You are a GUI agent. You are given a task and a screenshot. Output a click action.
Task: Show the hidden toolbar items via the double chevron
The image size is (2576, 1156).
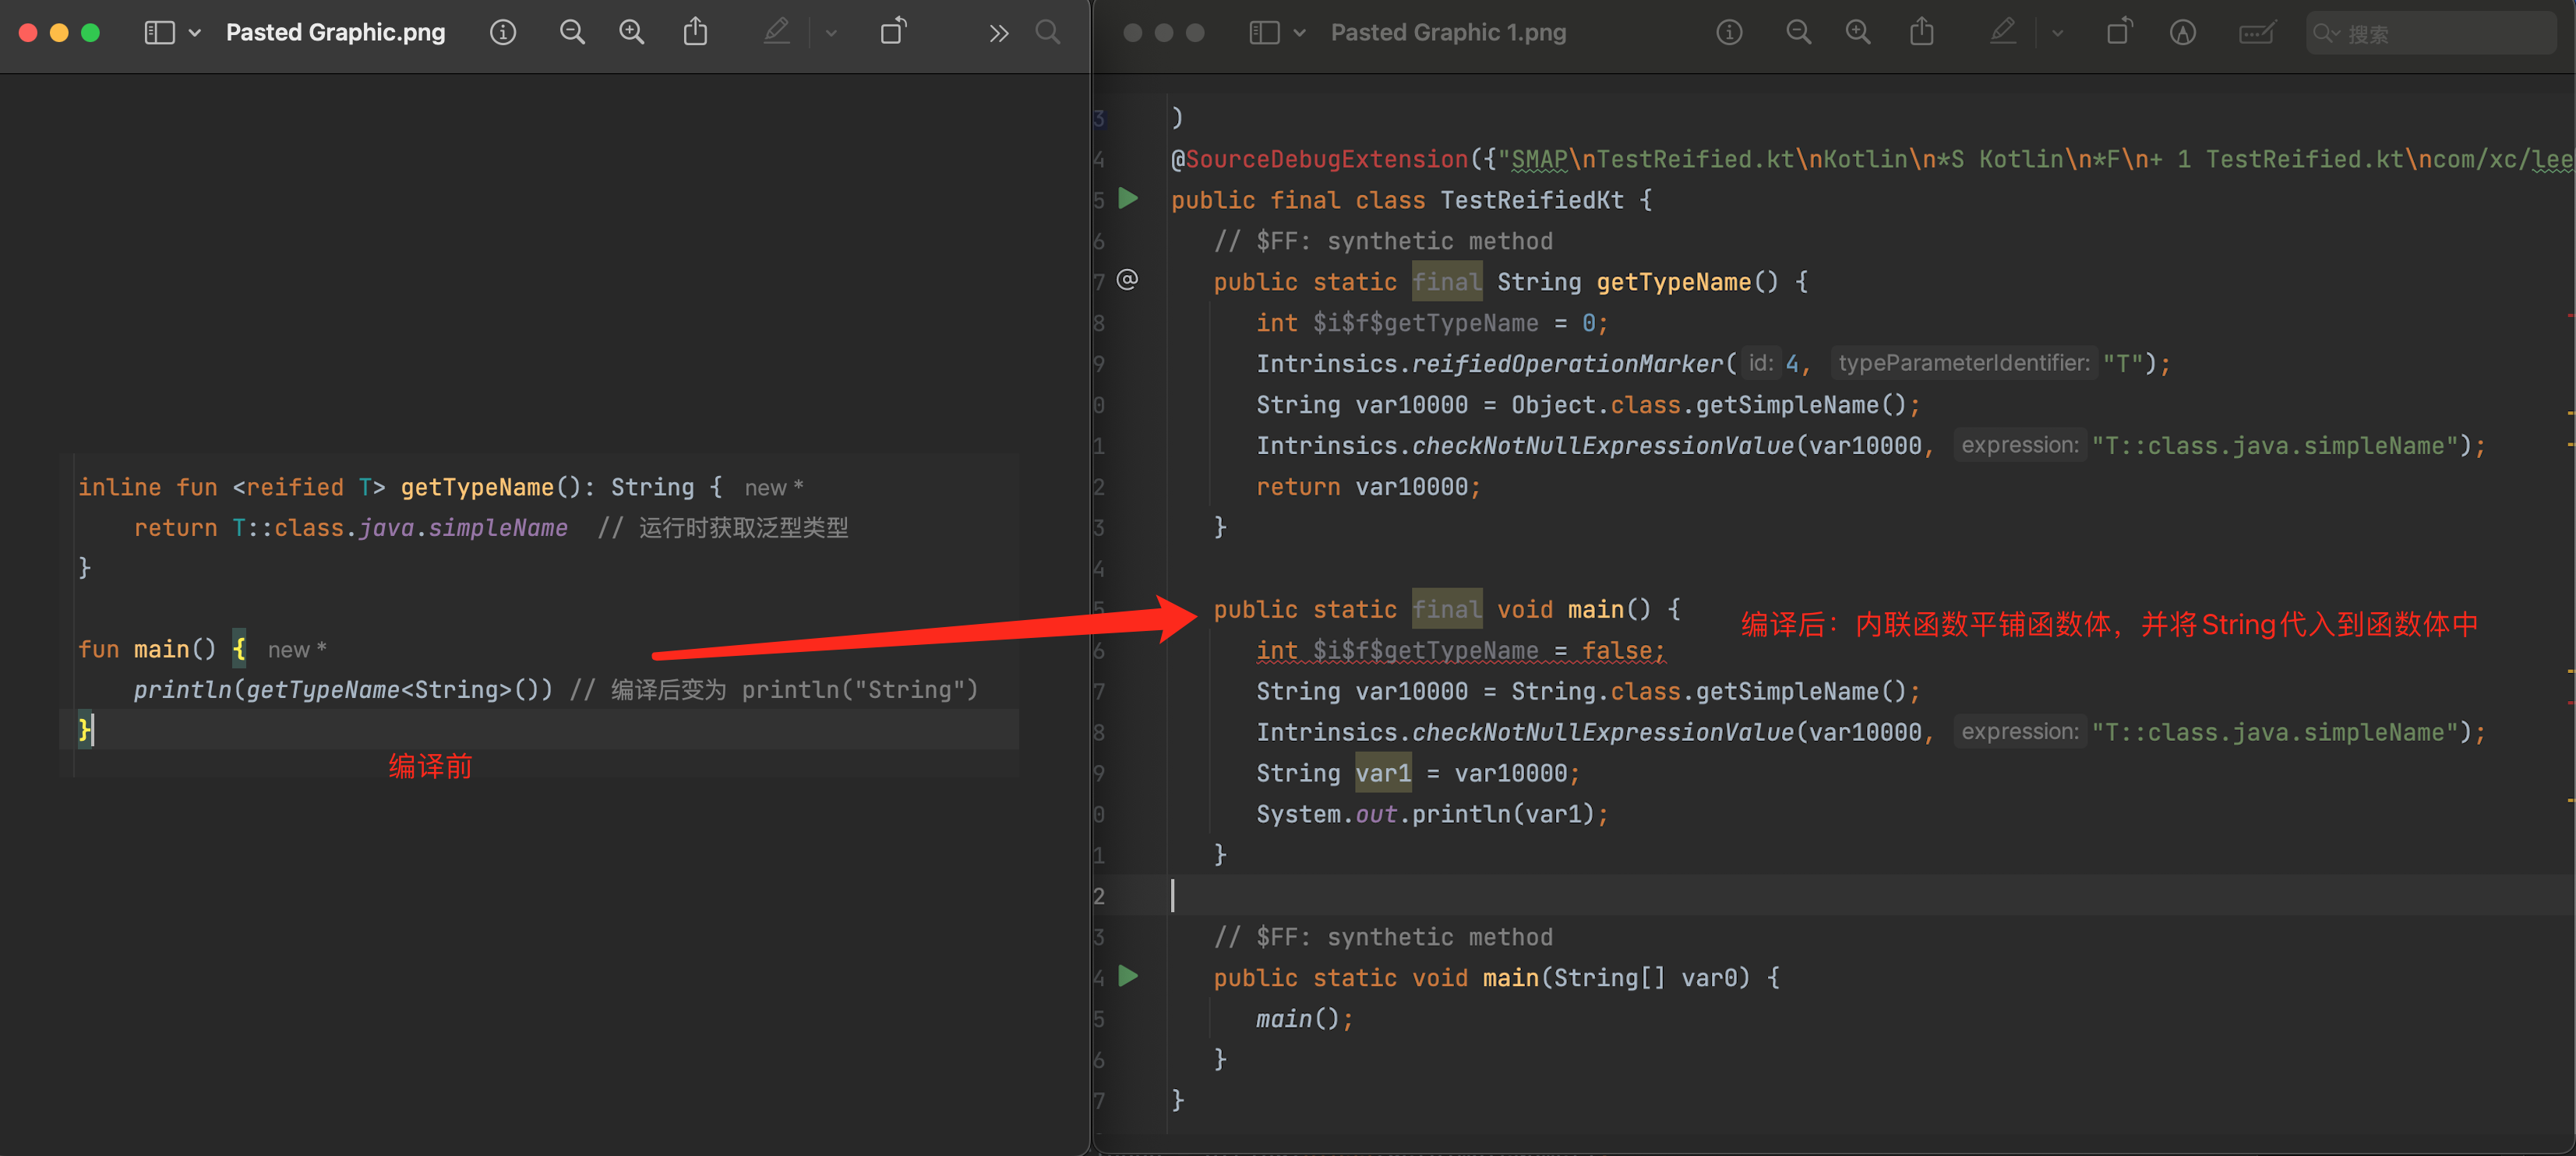coord(998,33)
